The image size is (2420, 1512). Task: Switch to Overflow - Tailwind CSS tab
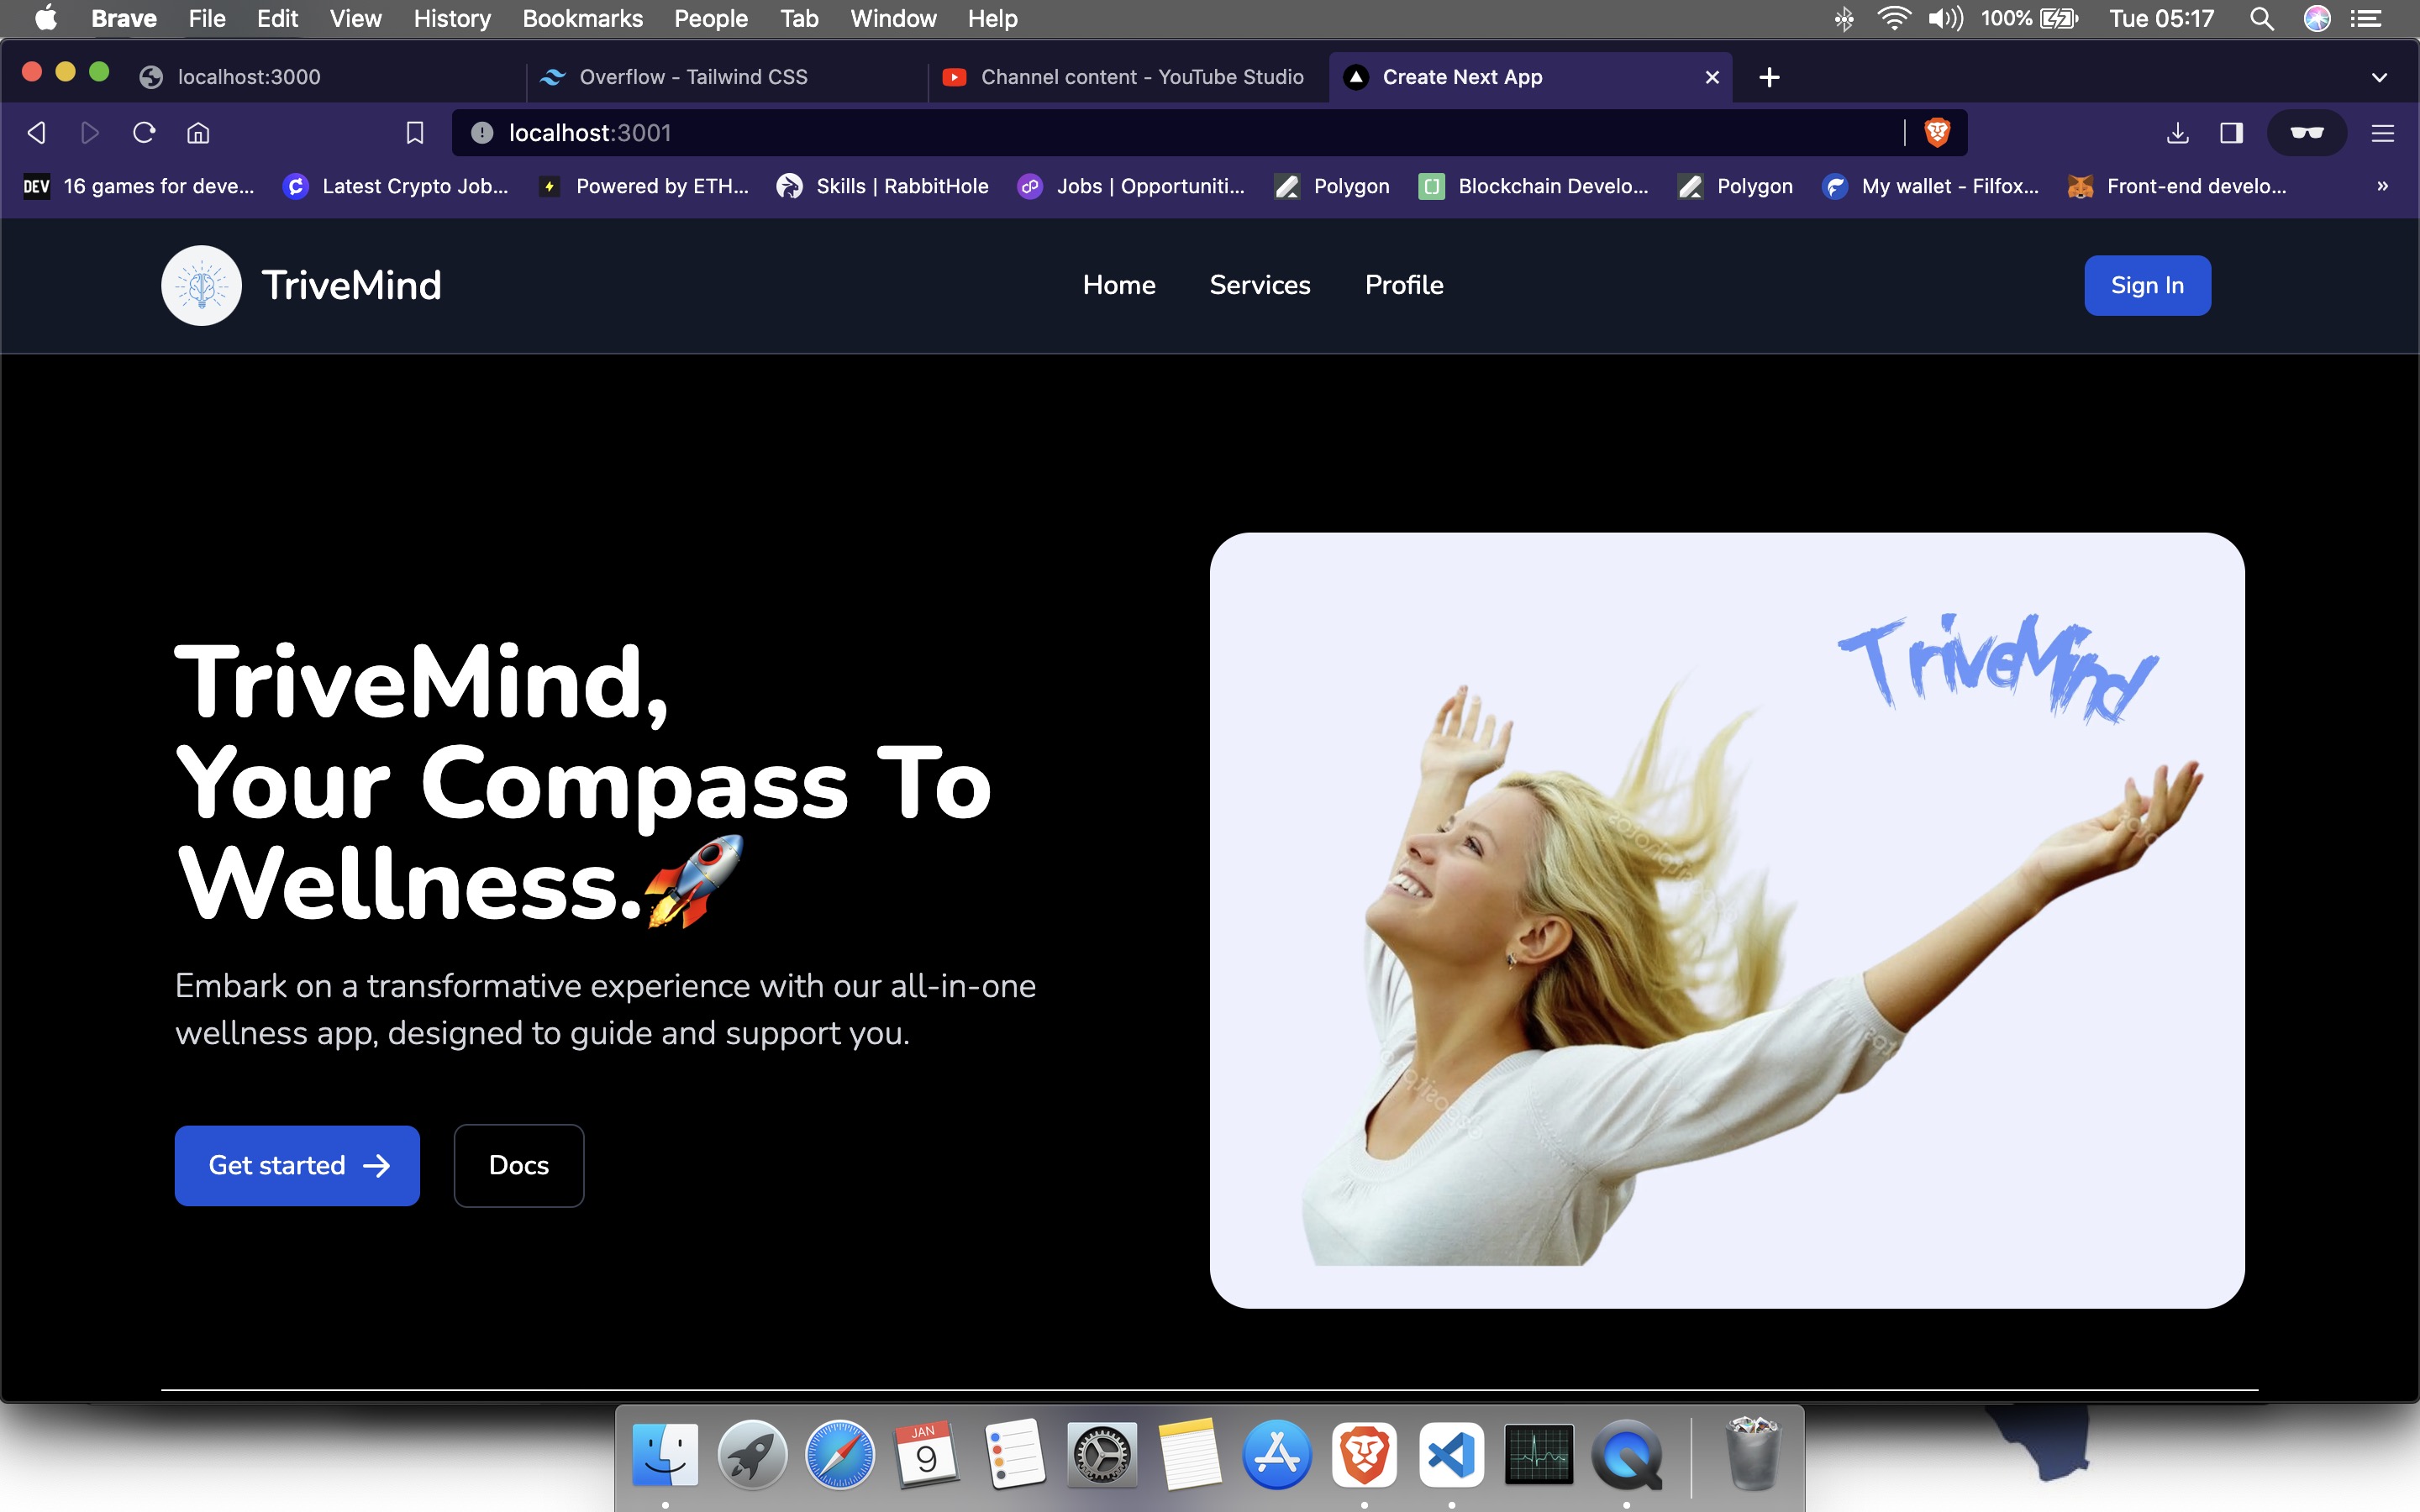point(693,77)
